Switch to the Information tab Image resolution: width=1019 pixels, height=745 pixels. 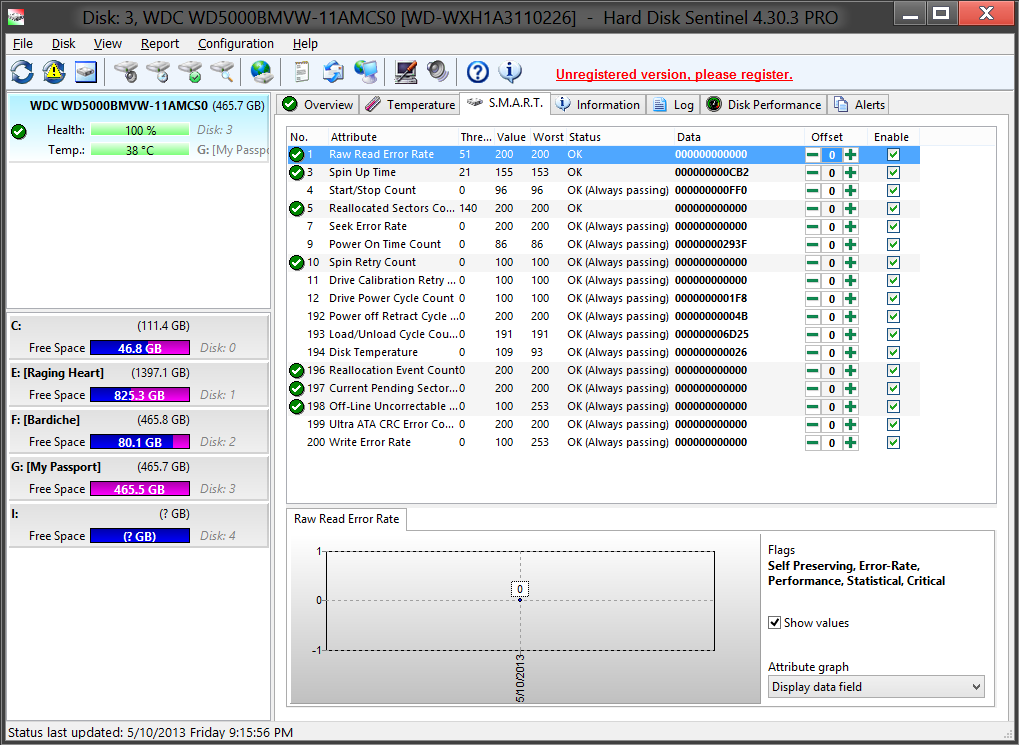tap(599, 105)
